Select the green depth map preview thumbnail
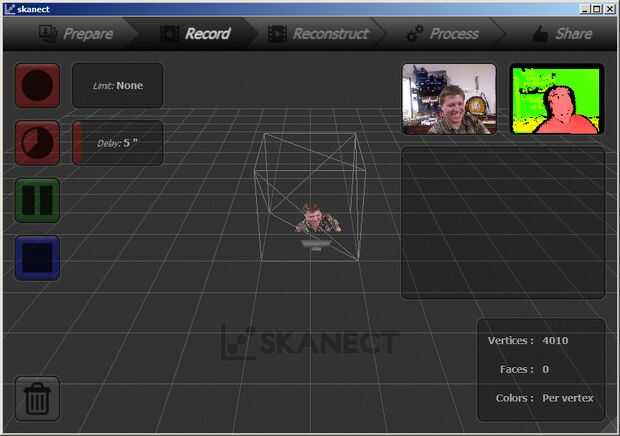 (x=557, y=99)
